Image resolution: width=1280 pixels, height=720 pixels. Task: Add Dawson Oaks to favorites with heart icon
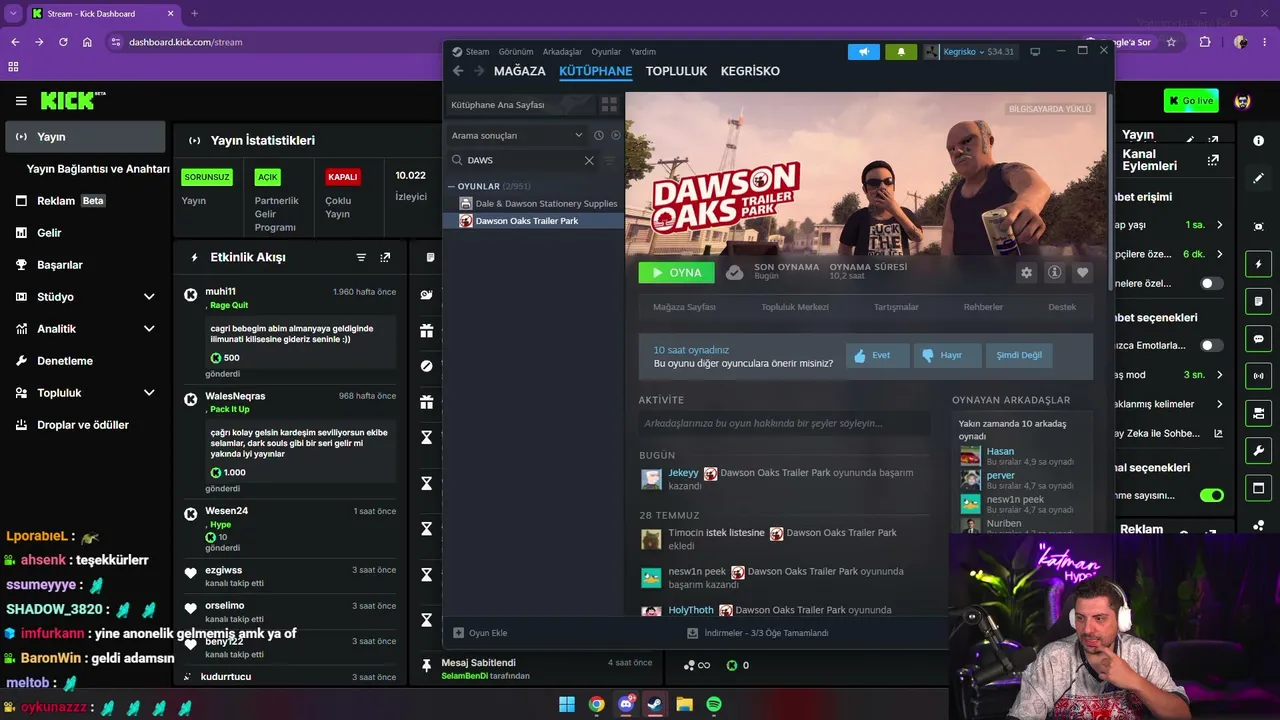pos(1082,272)
